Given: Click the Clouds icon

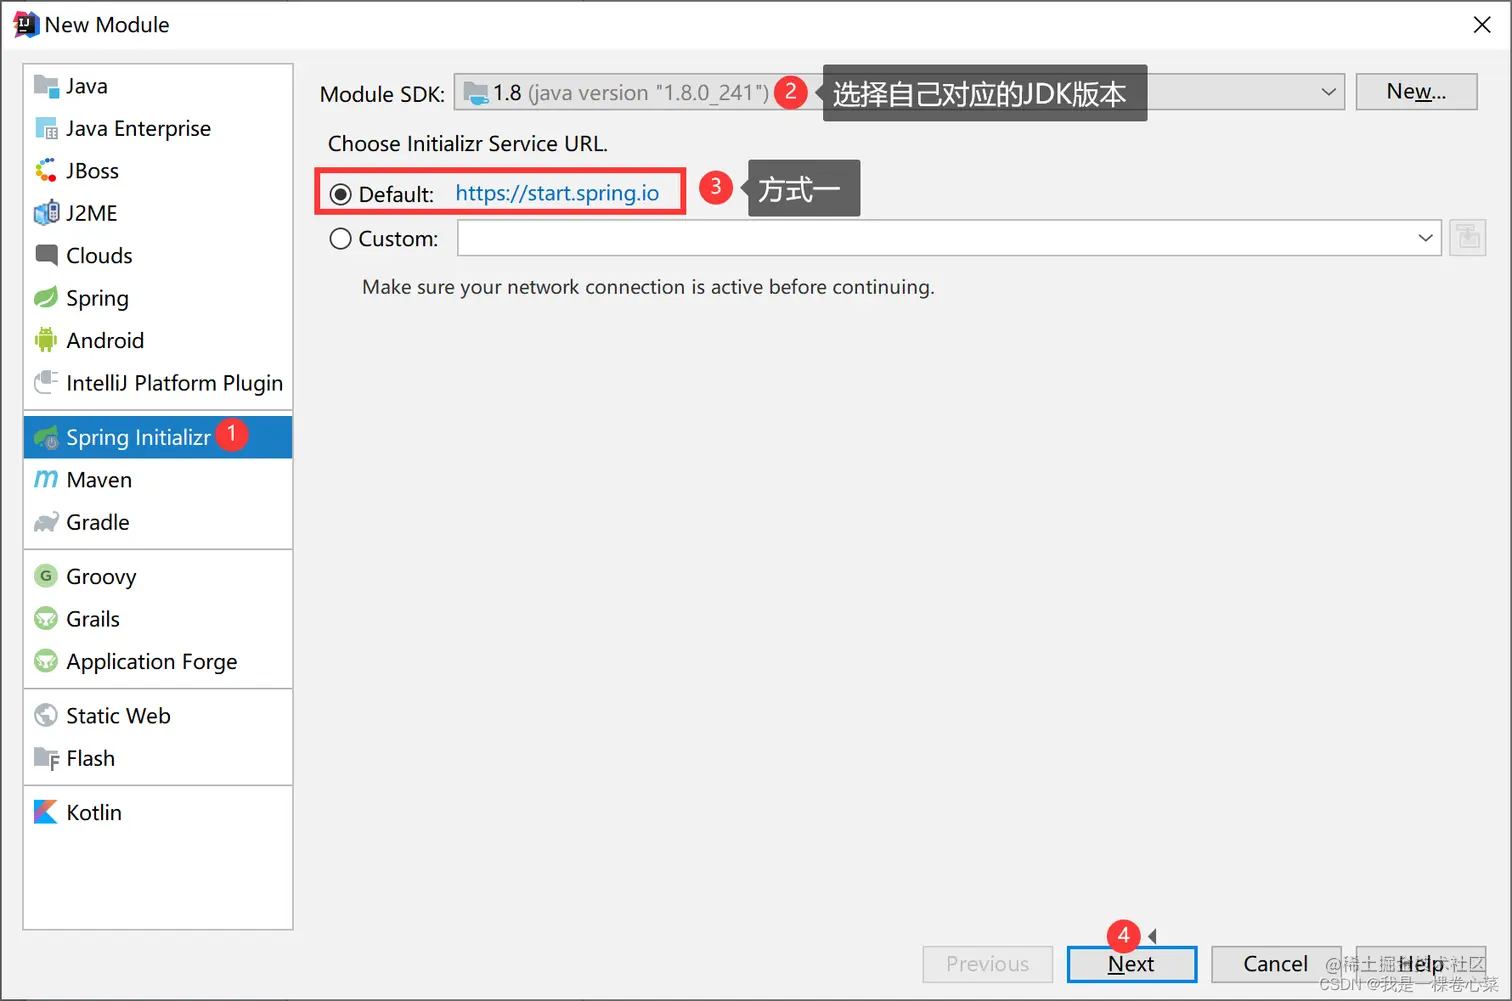Looking at the screenshot, I should [x=46, y=255].
